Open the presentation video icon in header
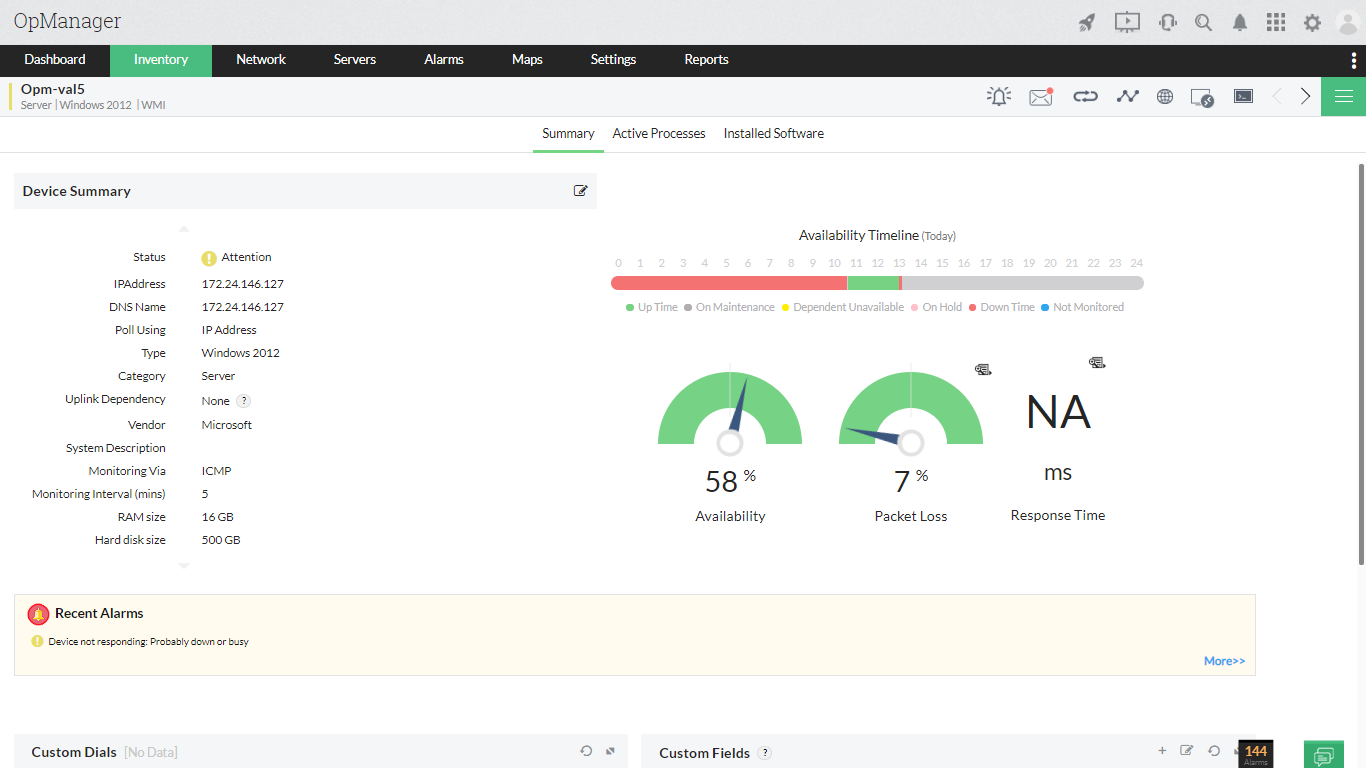This screenshot has width=1366, height=768. tap(1127, 22)
